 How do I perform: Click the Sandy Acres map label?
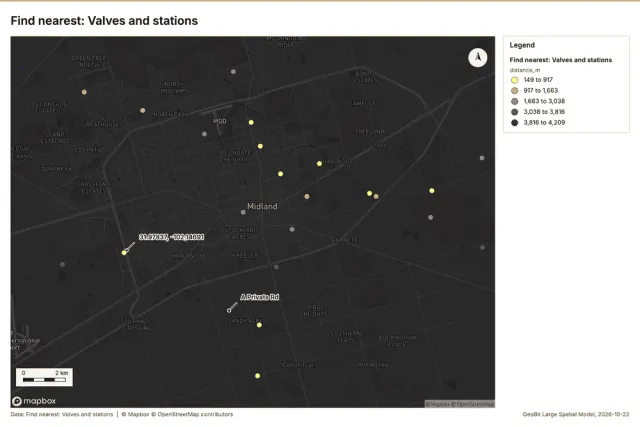pyautogui.click(x=247, y=321)
